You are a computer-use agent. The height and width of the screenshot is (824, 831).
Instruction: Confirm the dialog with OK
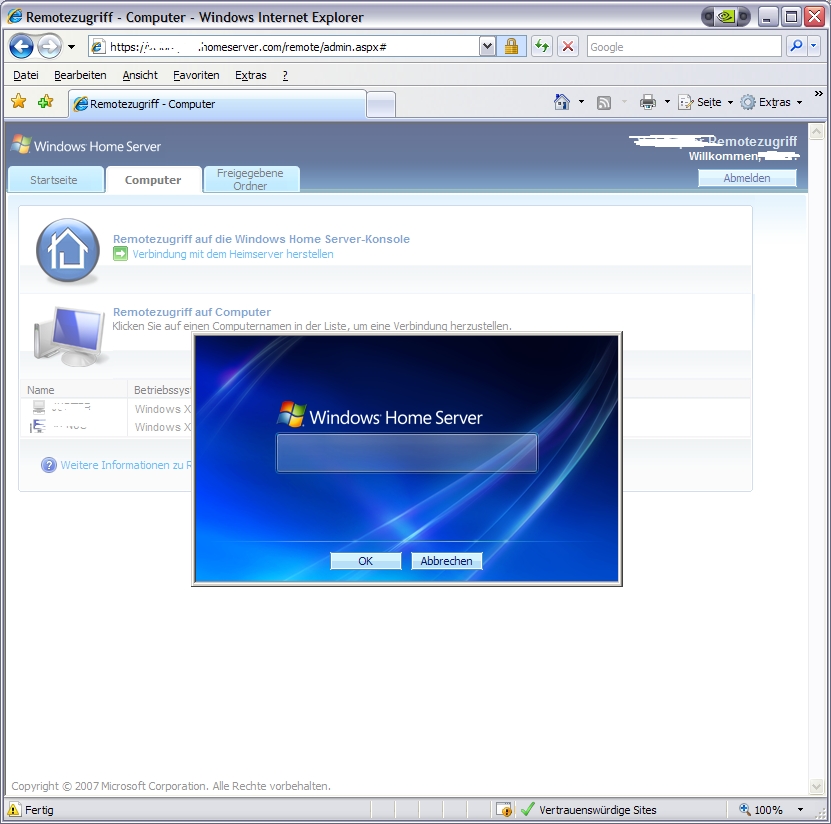pos(366,561)
